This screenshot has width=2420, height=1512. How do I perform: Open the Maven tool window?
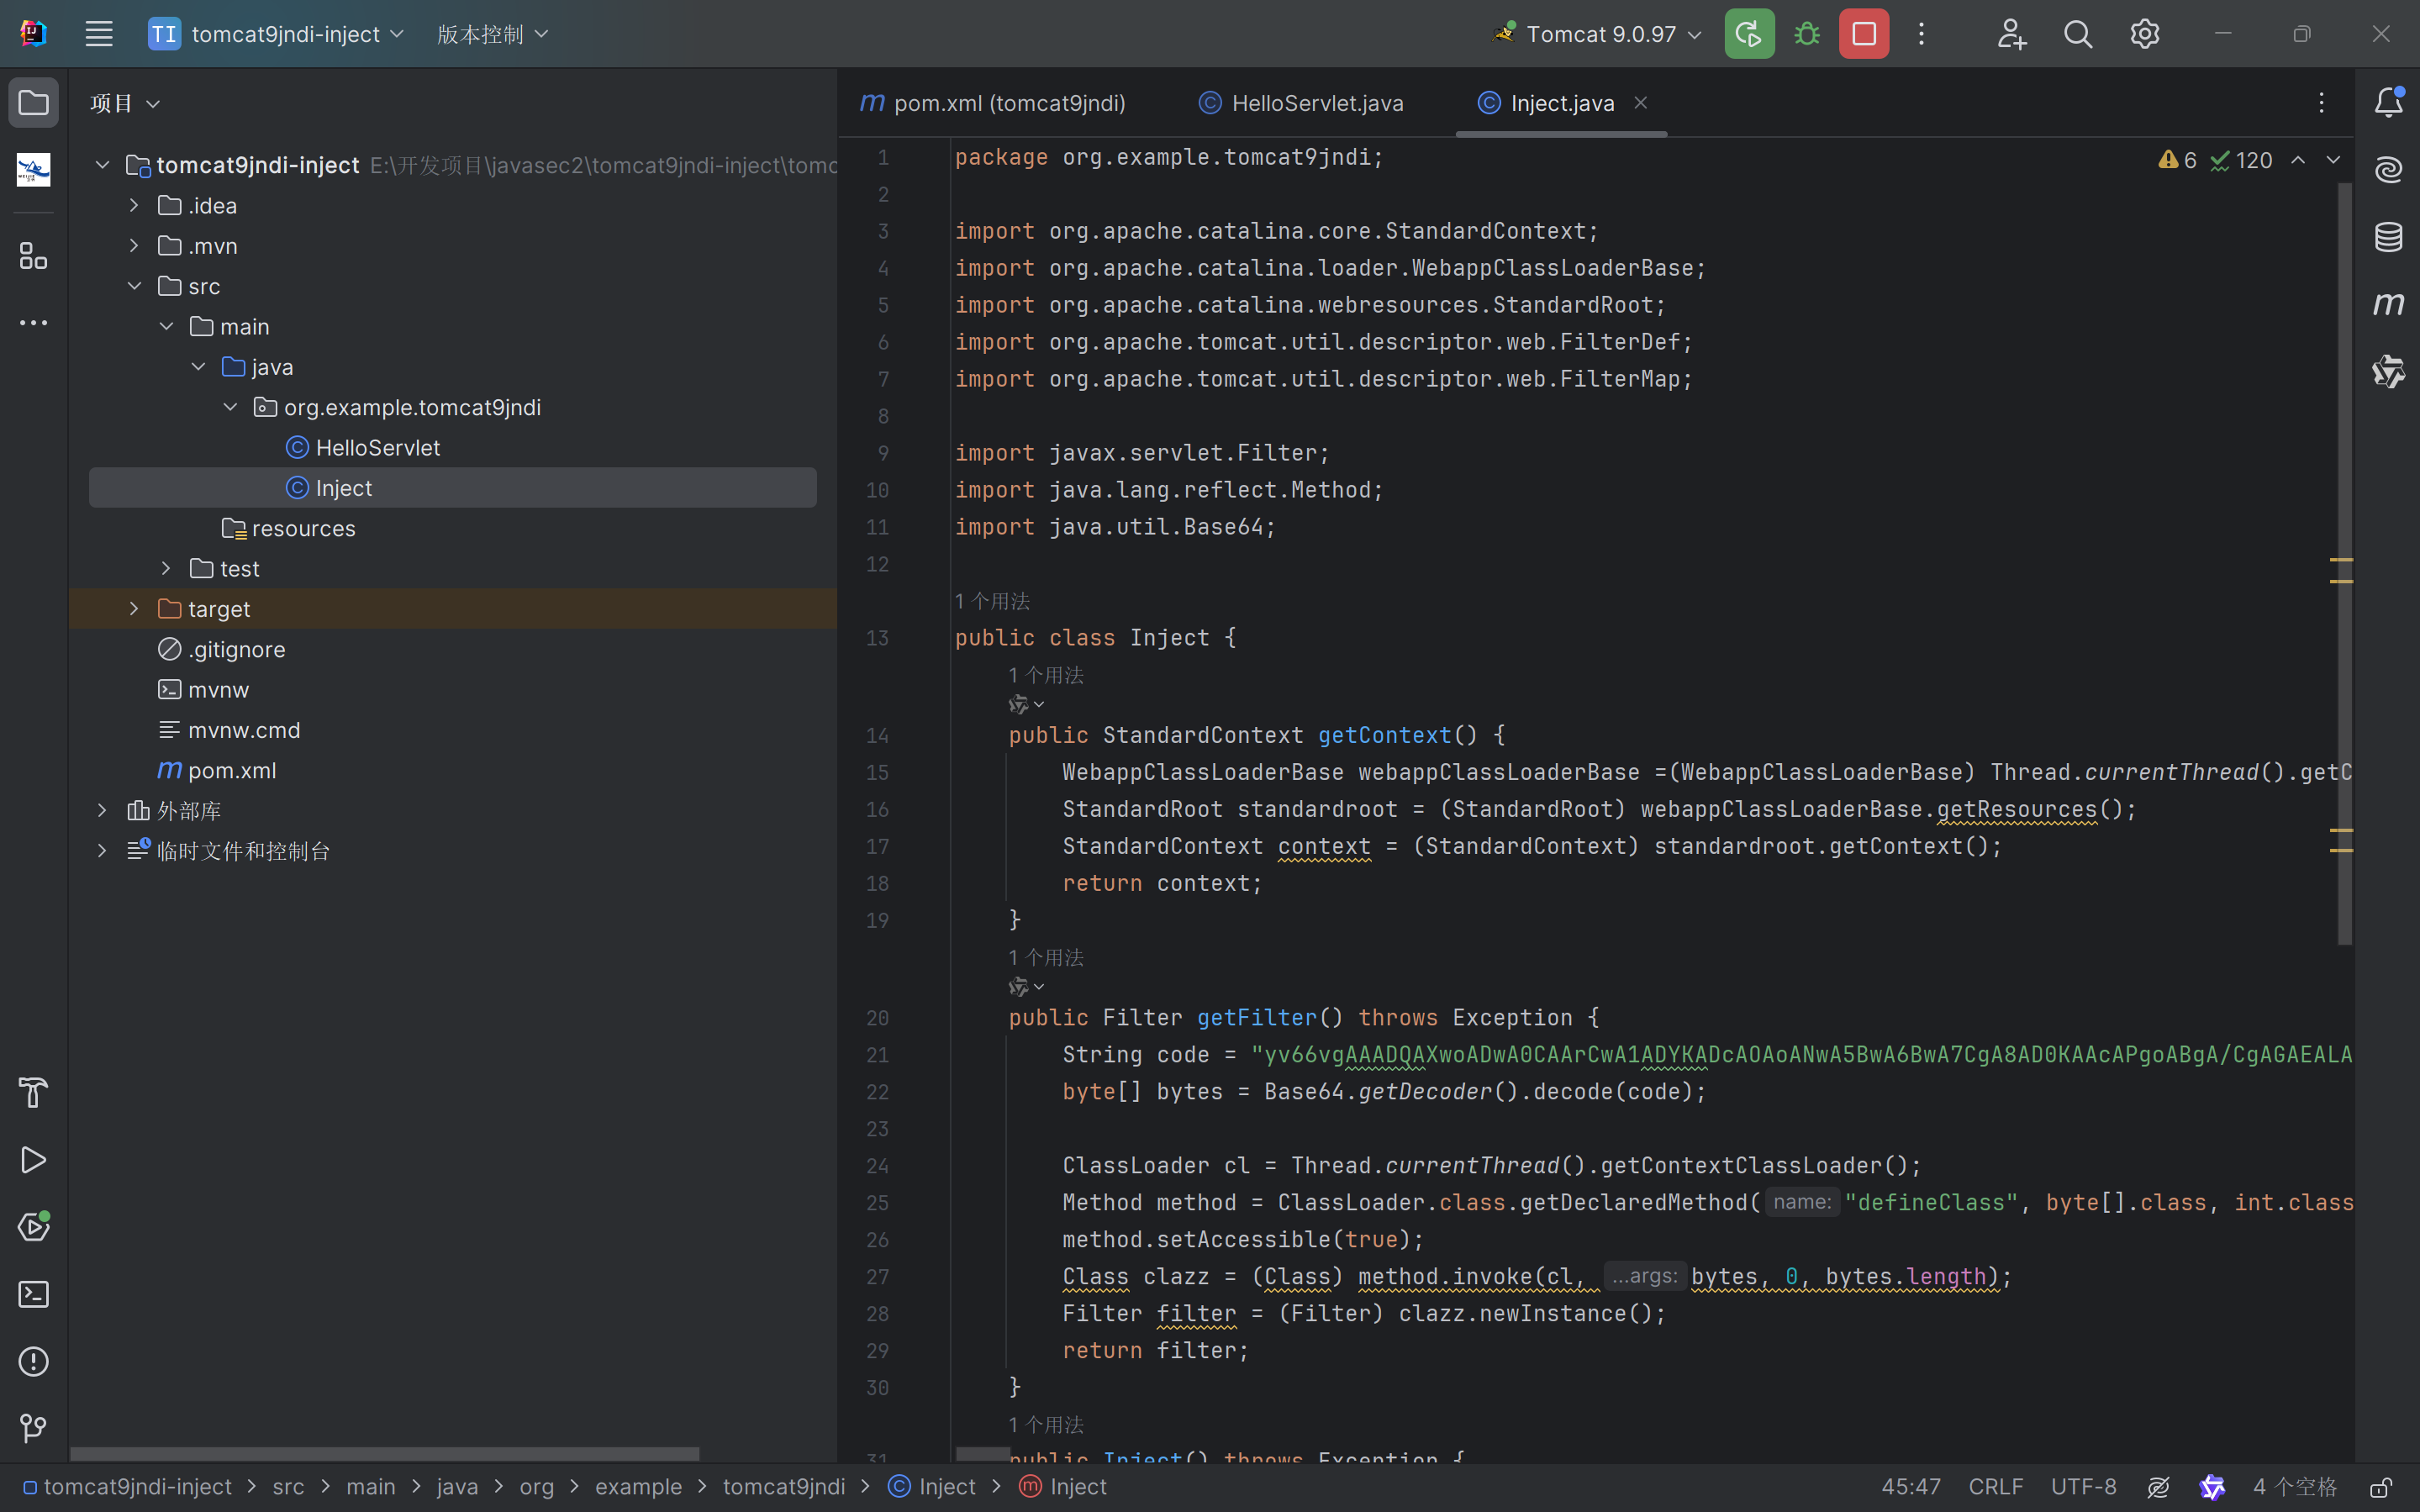pyautogui.click(x=2389, y=304)
